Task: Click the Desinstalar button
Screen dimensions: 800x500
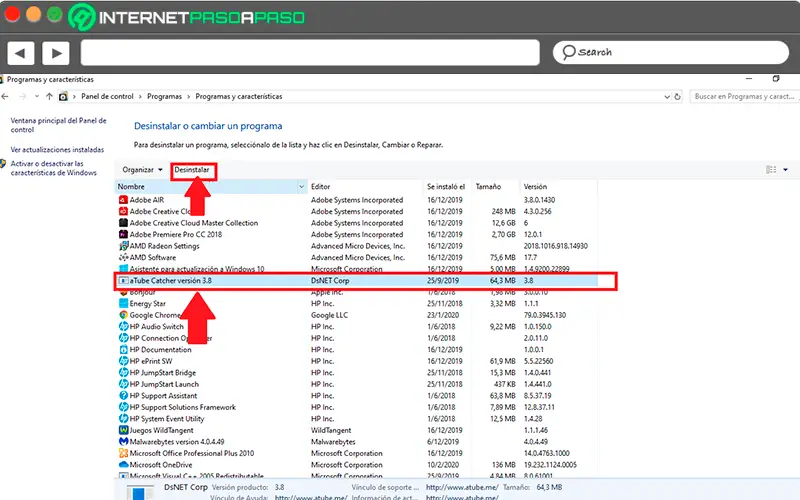Action: coord(192,170)
